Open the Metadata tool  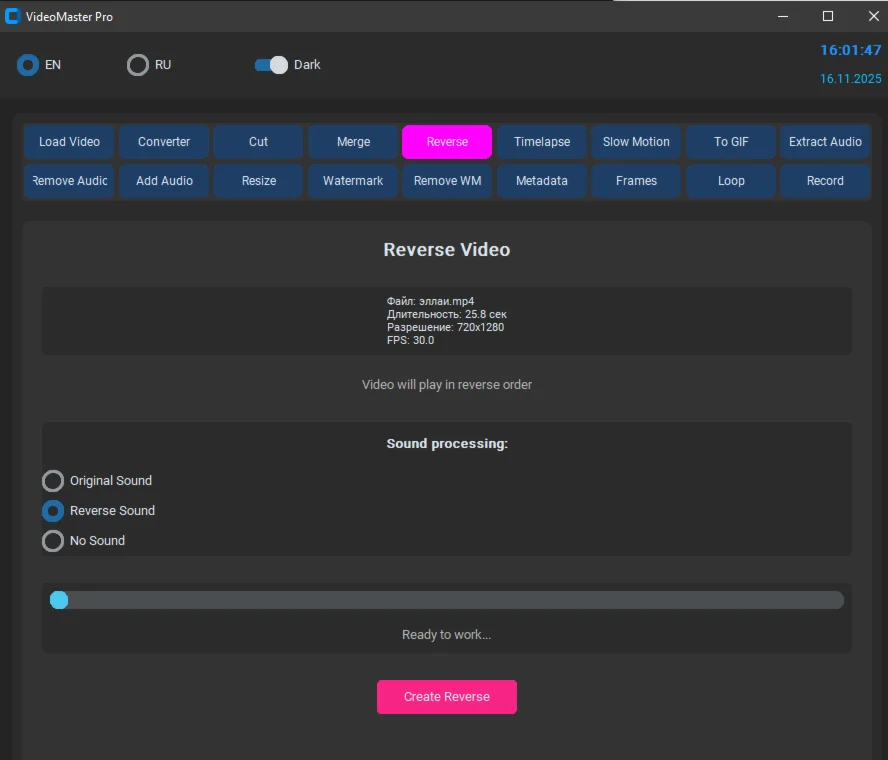coord(542,181)
